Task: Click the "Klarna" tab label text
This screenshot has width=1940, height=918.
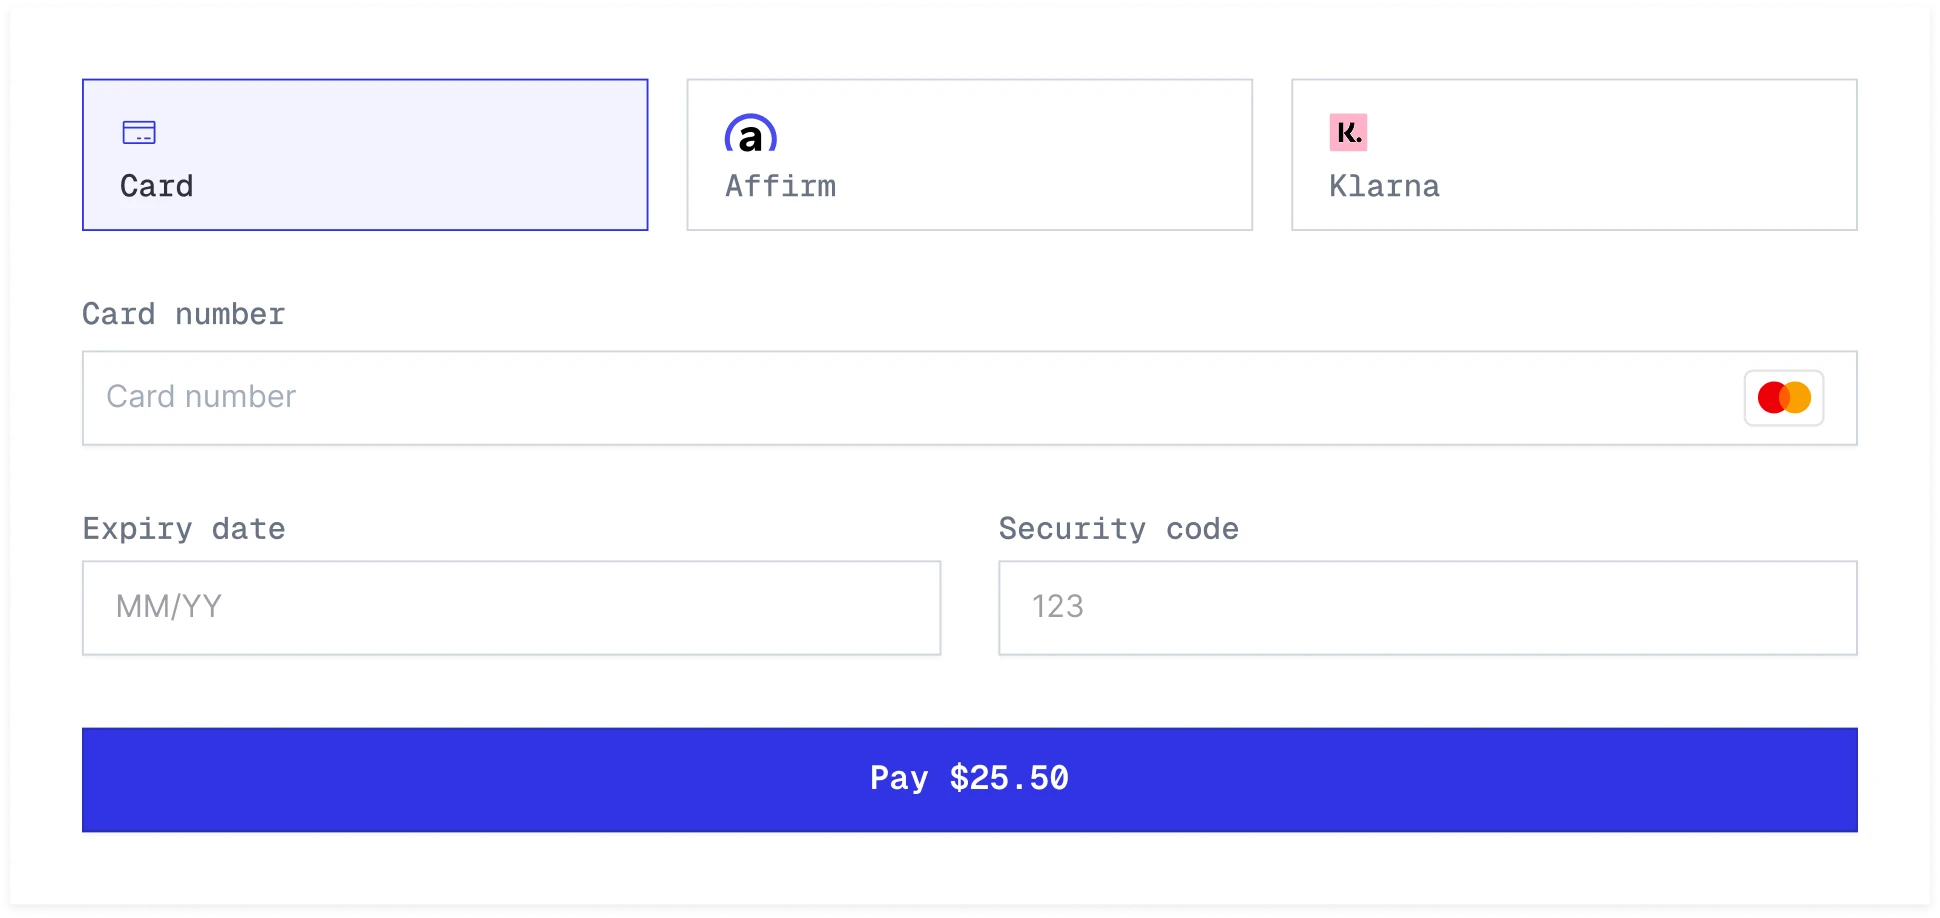Action: point(1385,186)
